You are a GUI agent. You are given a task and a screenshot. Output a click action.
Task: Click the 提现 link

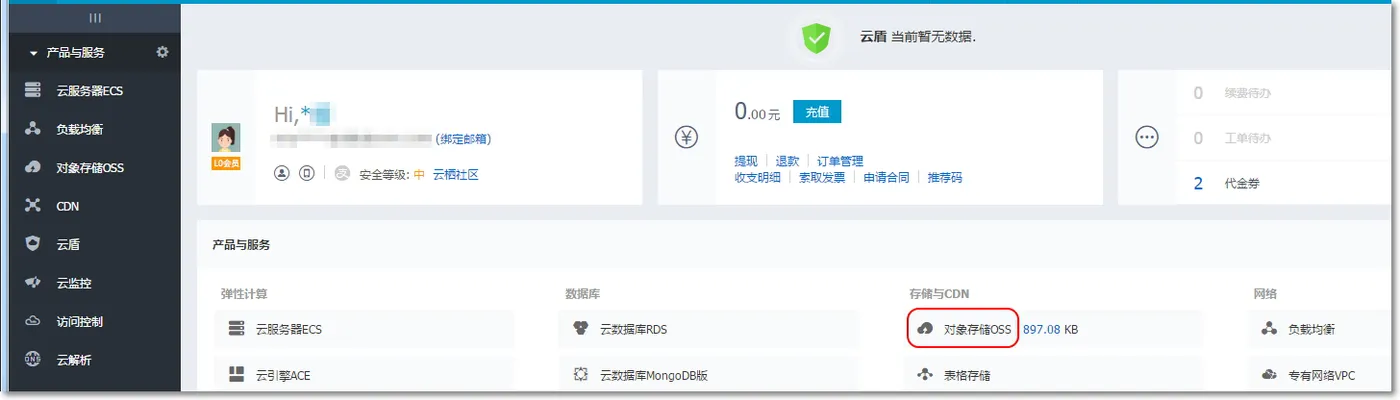click(x=746, y=161)
